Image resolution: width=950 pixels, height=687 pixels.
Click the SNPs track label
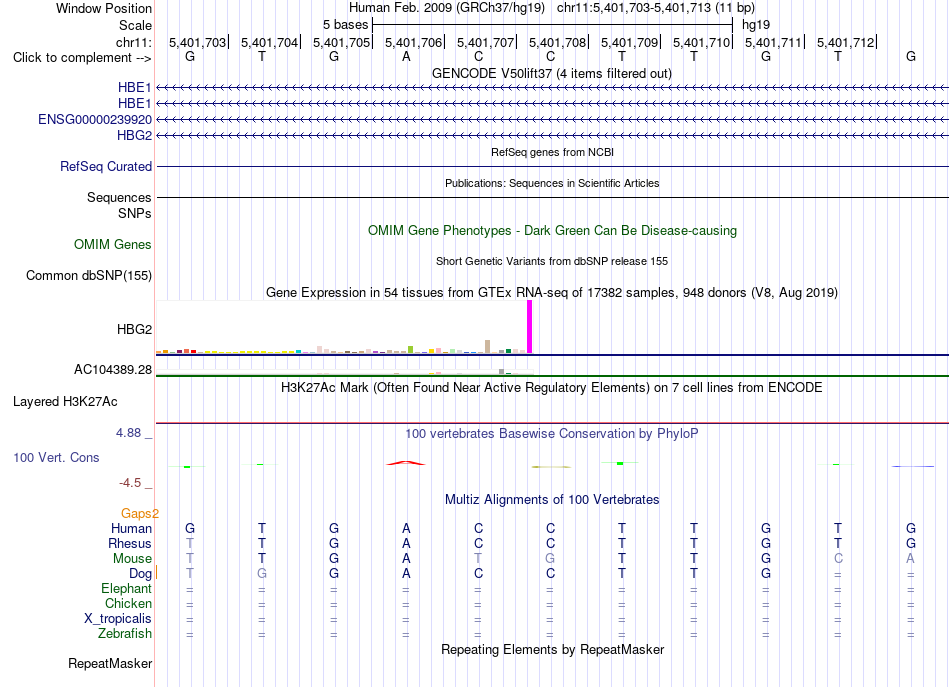tap(135, 213)
